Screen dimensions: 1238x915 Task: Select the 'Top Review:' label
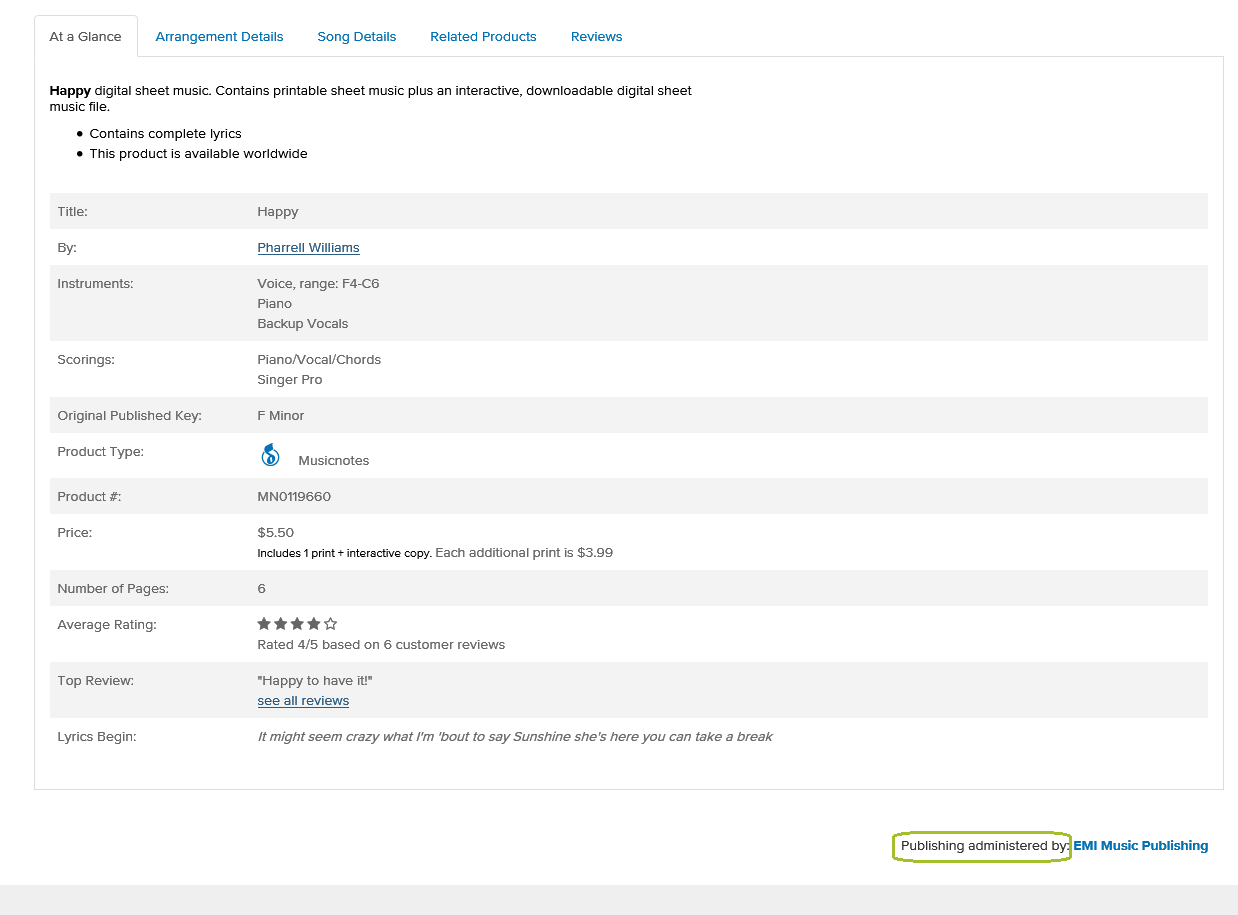[96, 681]
